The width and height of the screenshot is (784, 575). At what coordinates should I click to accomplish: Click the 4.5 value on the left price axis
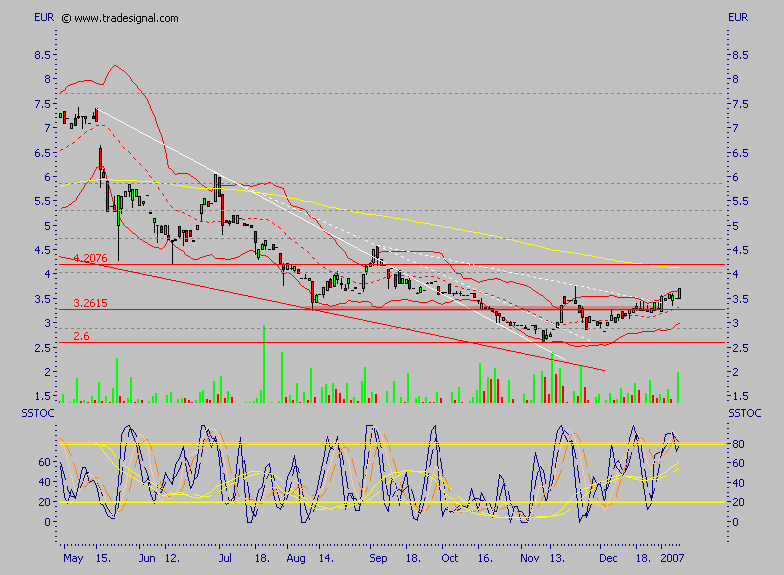[x=42, y=250]
